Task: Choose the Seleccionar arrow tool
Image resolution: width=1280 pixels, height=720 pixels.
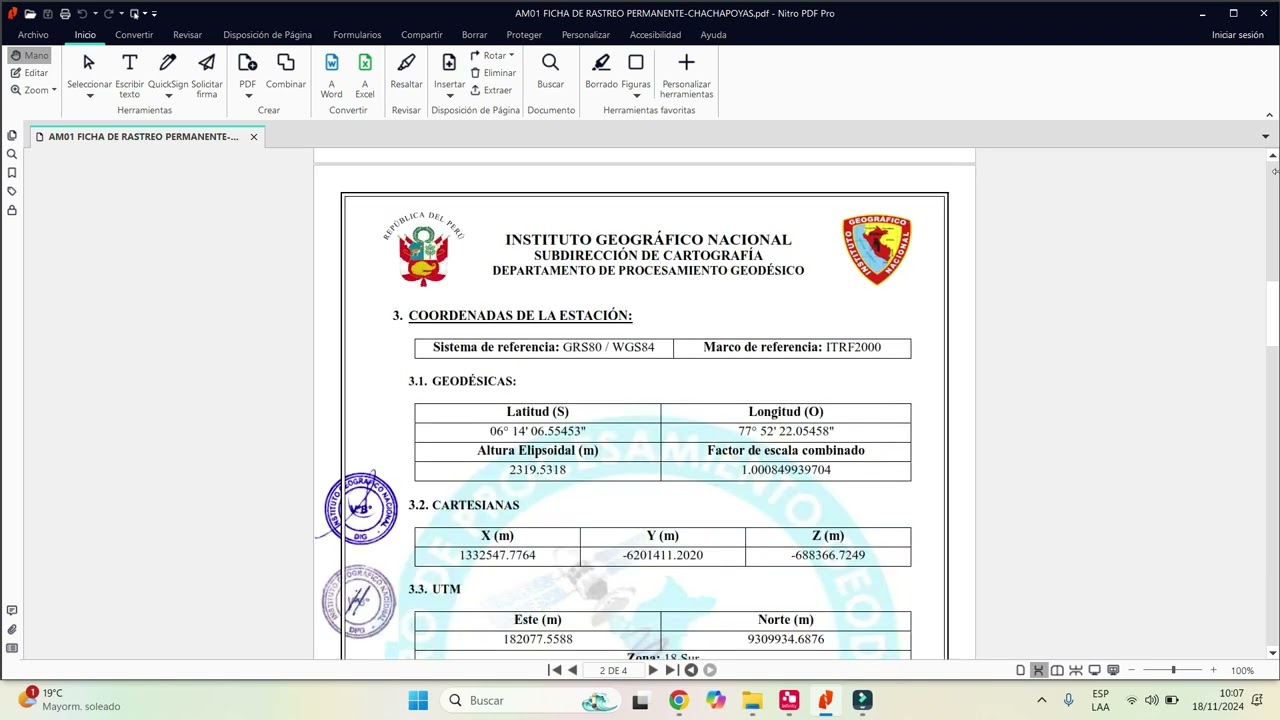Action: tap(89, 63)
